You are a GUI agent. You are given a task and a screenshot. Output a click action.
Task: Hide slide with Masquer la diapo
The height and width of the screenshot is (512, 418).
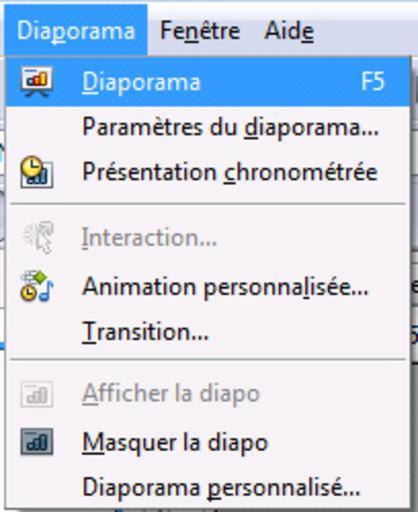pyautogui.click(x=208, y=442)
